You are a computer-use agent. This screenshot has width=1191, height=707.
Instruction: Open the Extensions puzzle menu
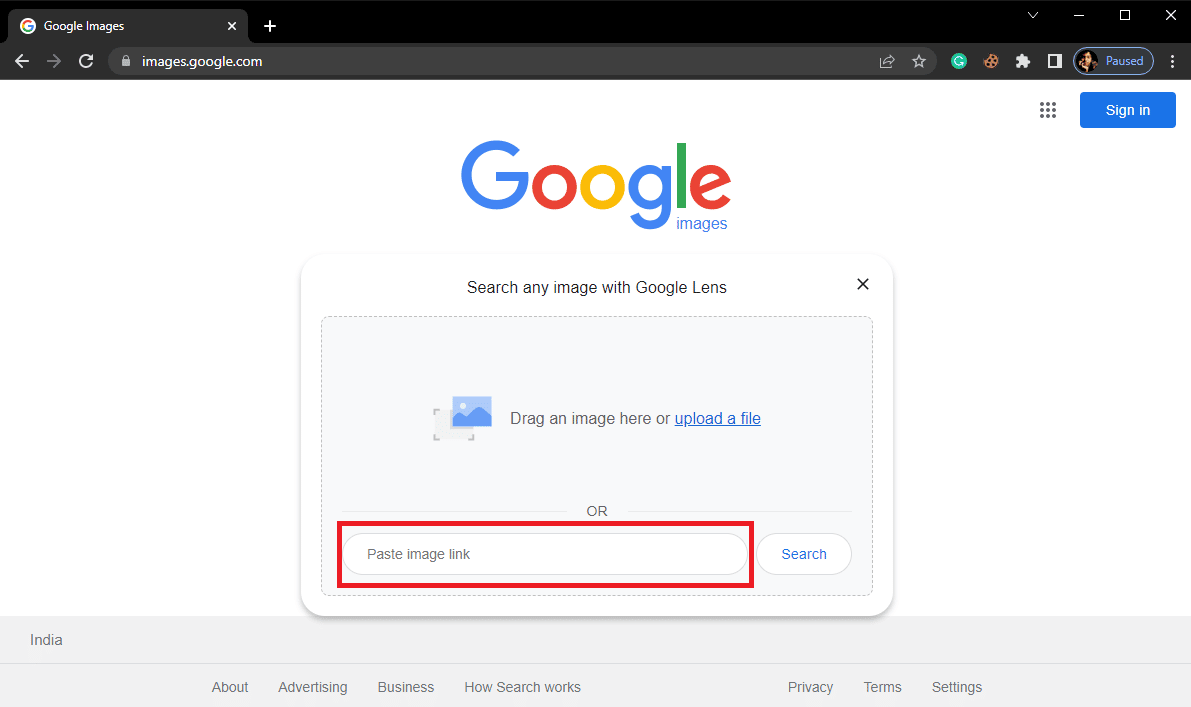[1022, 62]
